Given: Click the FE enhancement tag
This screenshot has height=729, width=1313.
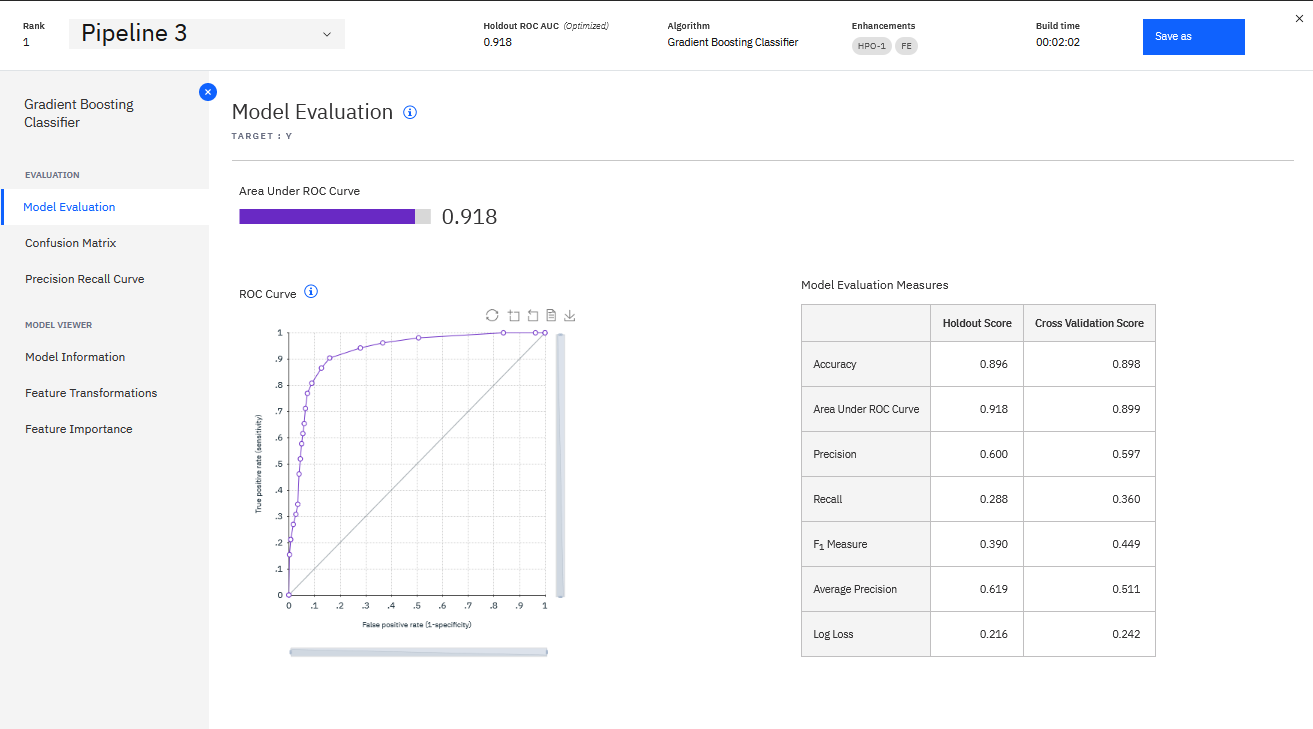Looking at the screenshot, I should point(905,46).
